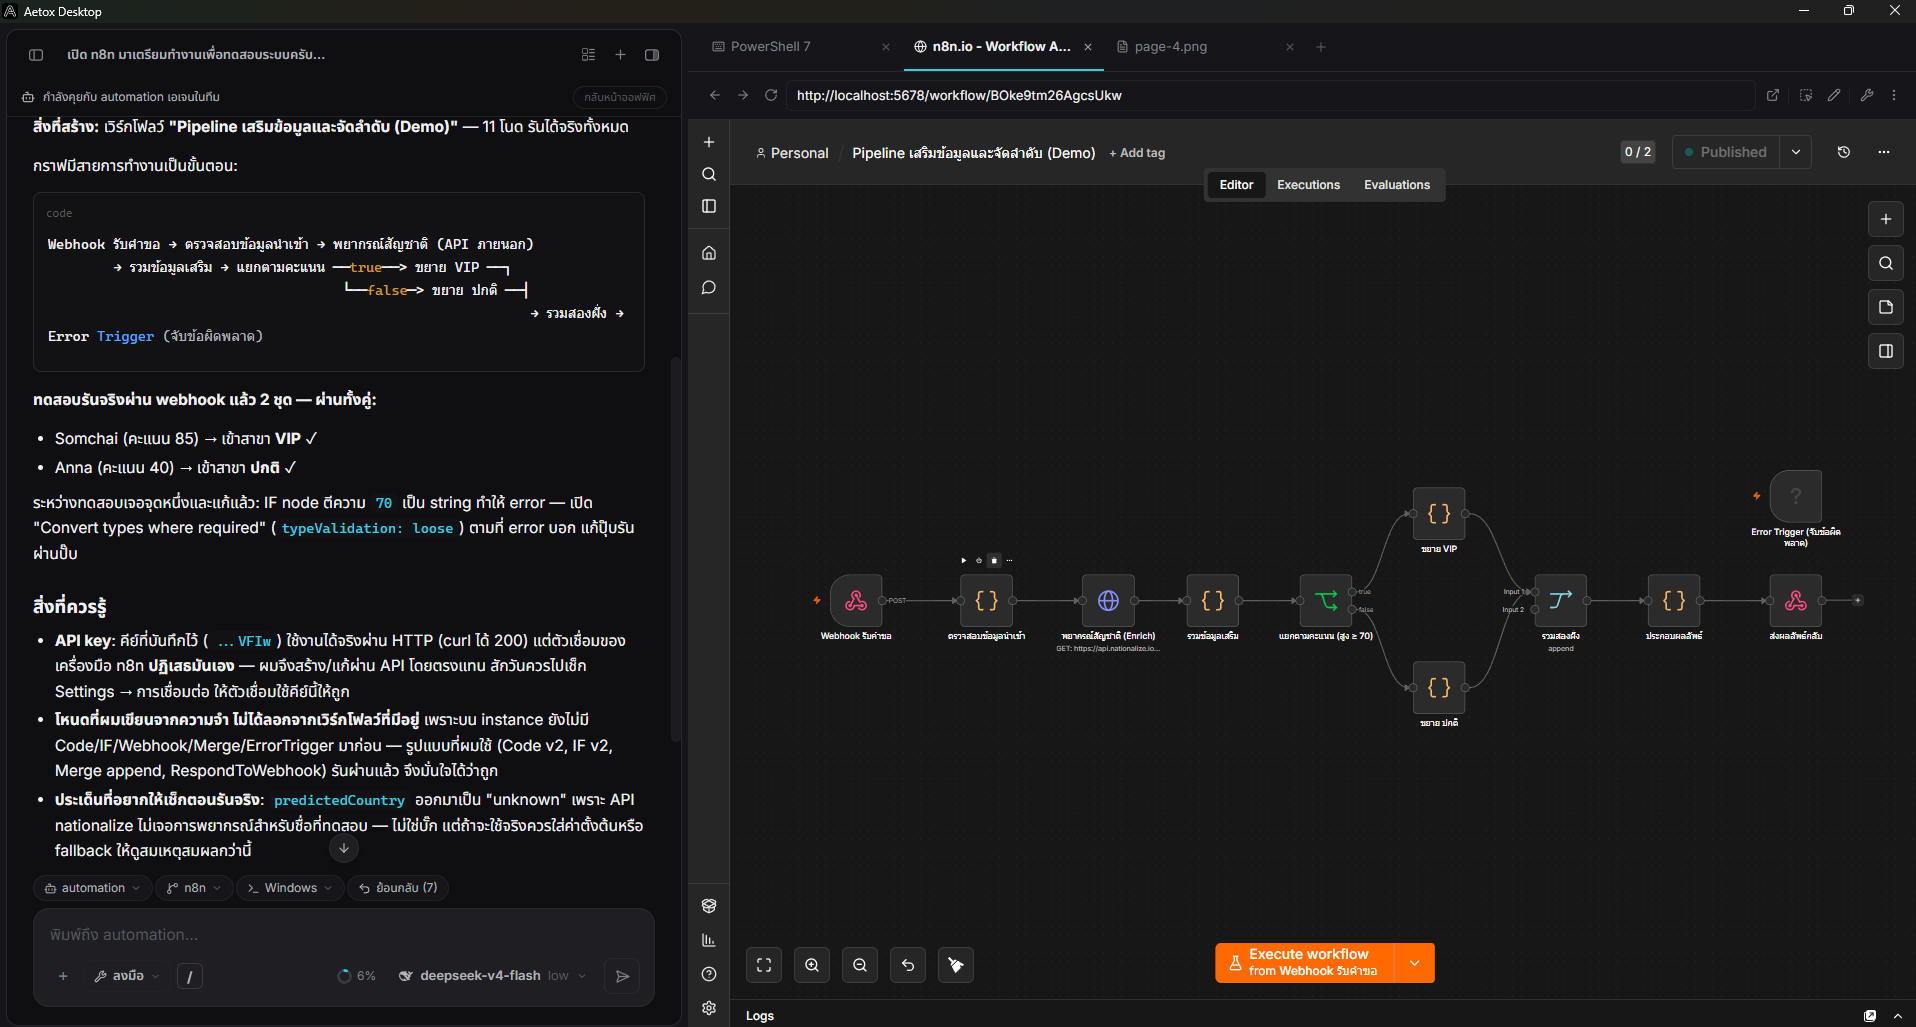The width and height of the screenshot is (1916, 1027).
Task: Open n8n sidebar search
Action: [x=709, y=174]
